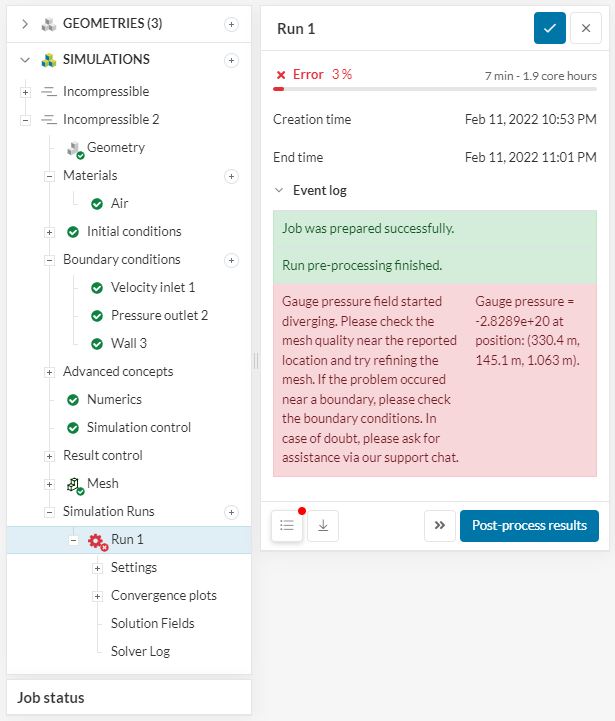Expand the Convergence plots node
Screen dimensions: 615x721
coord(97,596)
